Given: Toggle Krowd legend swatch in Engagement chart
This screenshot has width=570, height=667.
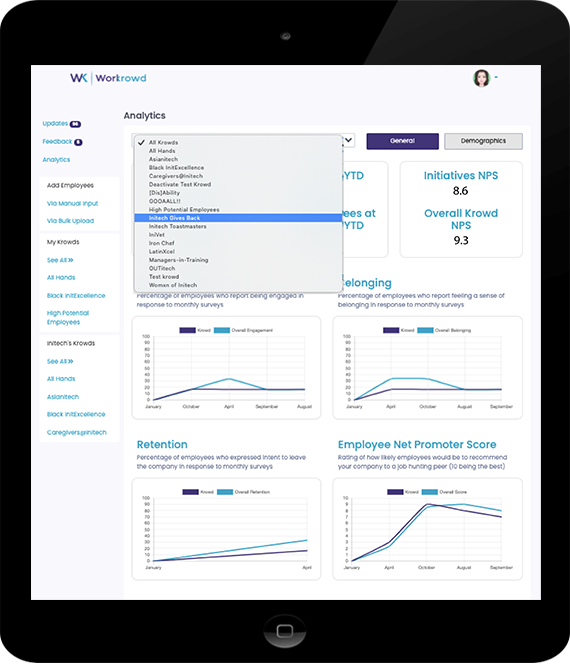Looking at the screenshot, I should [187, 330].
